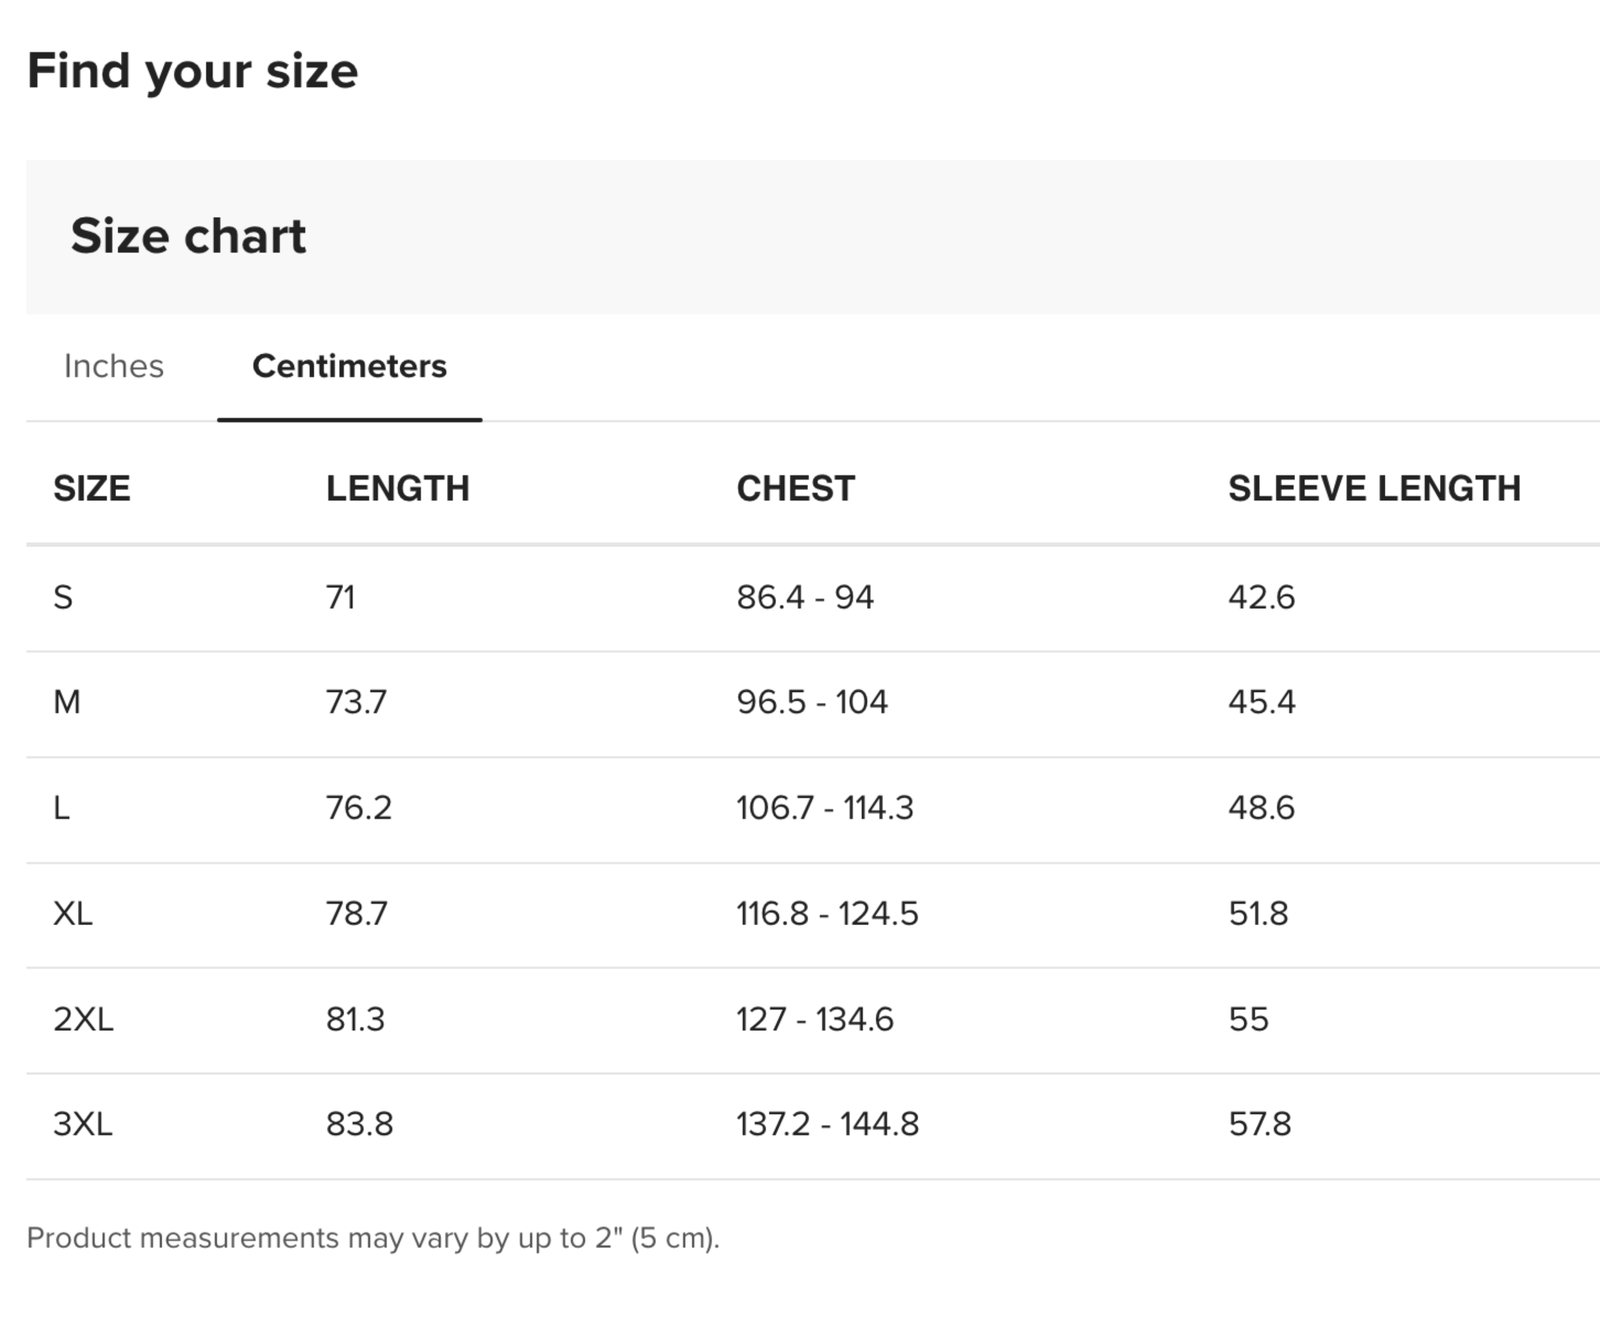Click the 3XL size row label
The image size is (1600, 1341).
pyautogui.click(x=83, y=1124)
